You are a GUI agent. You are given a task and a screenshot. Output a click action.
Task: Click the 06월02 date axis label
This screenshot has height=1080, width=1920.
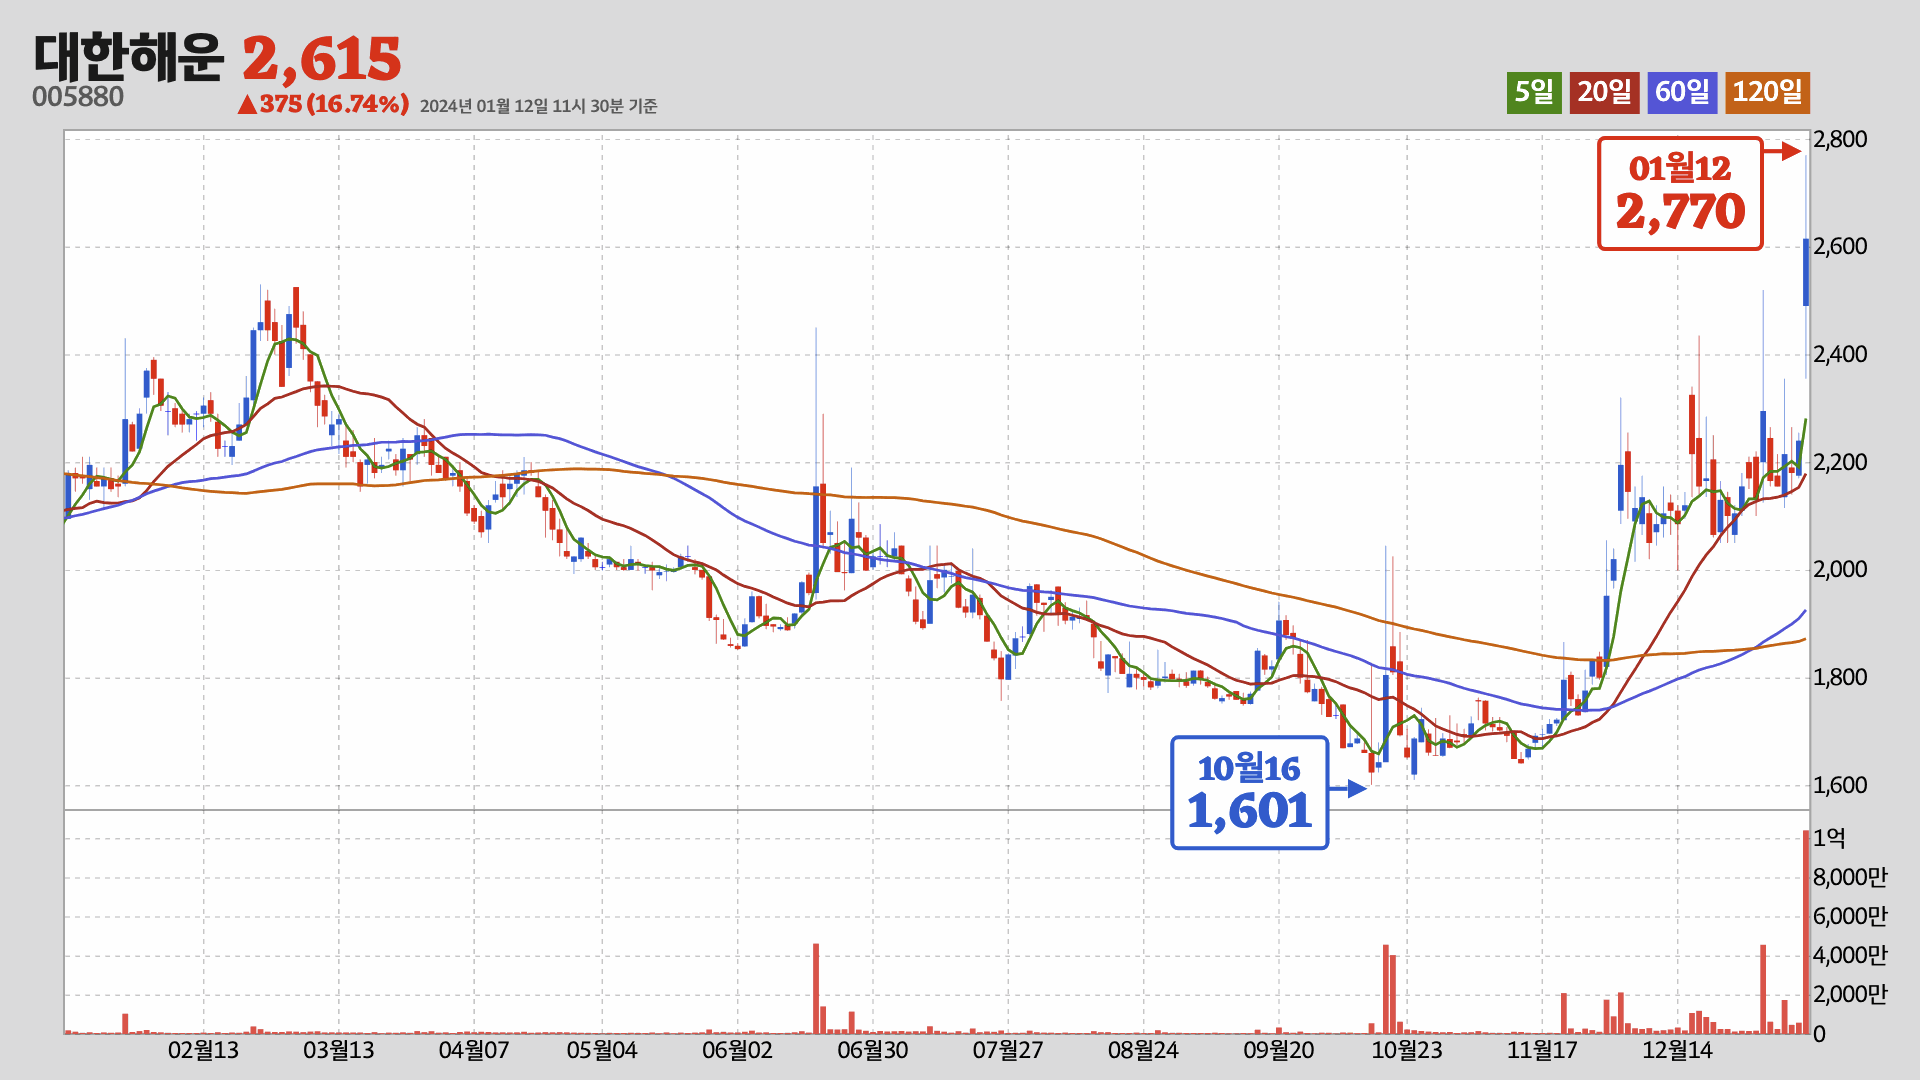click(x=737, y=1051)
